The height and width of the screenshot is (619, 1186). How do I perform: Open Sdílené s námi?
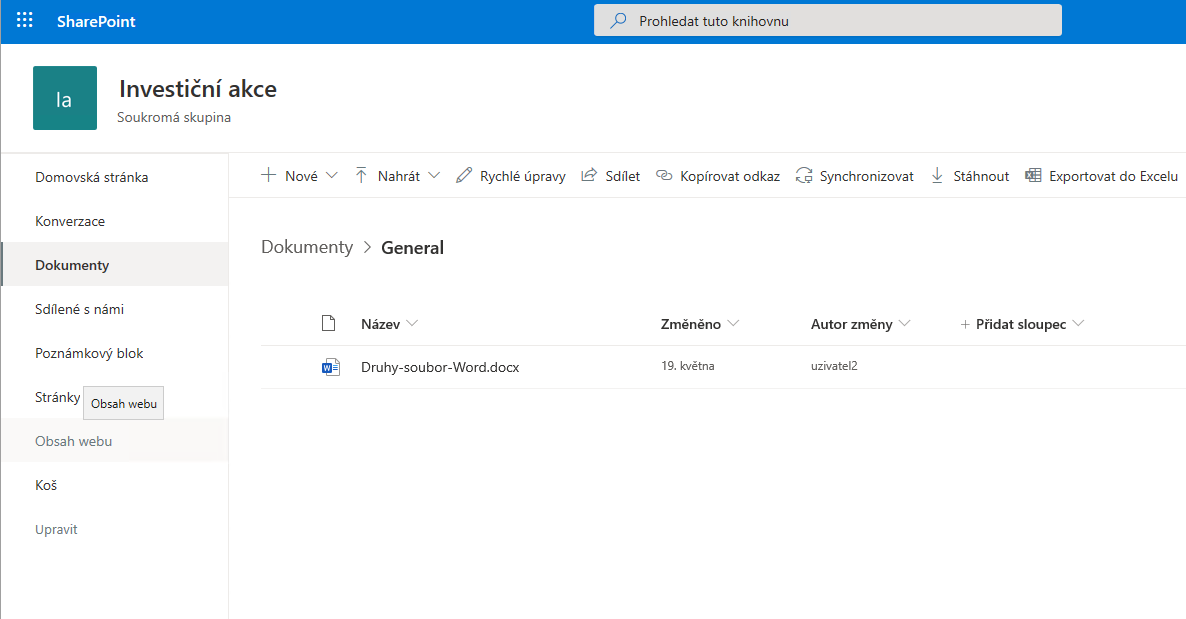[x=79, y=309]
